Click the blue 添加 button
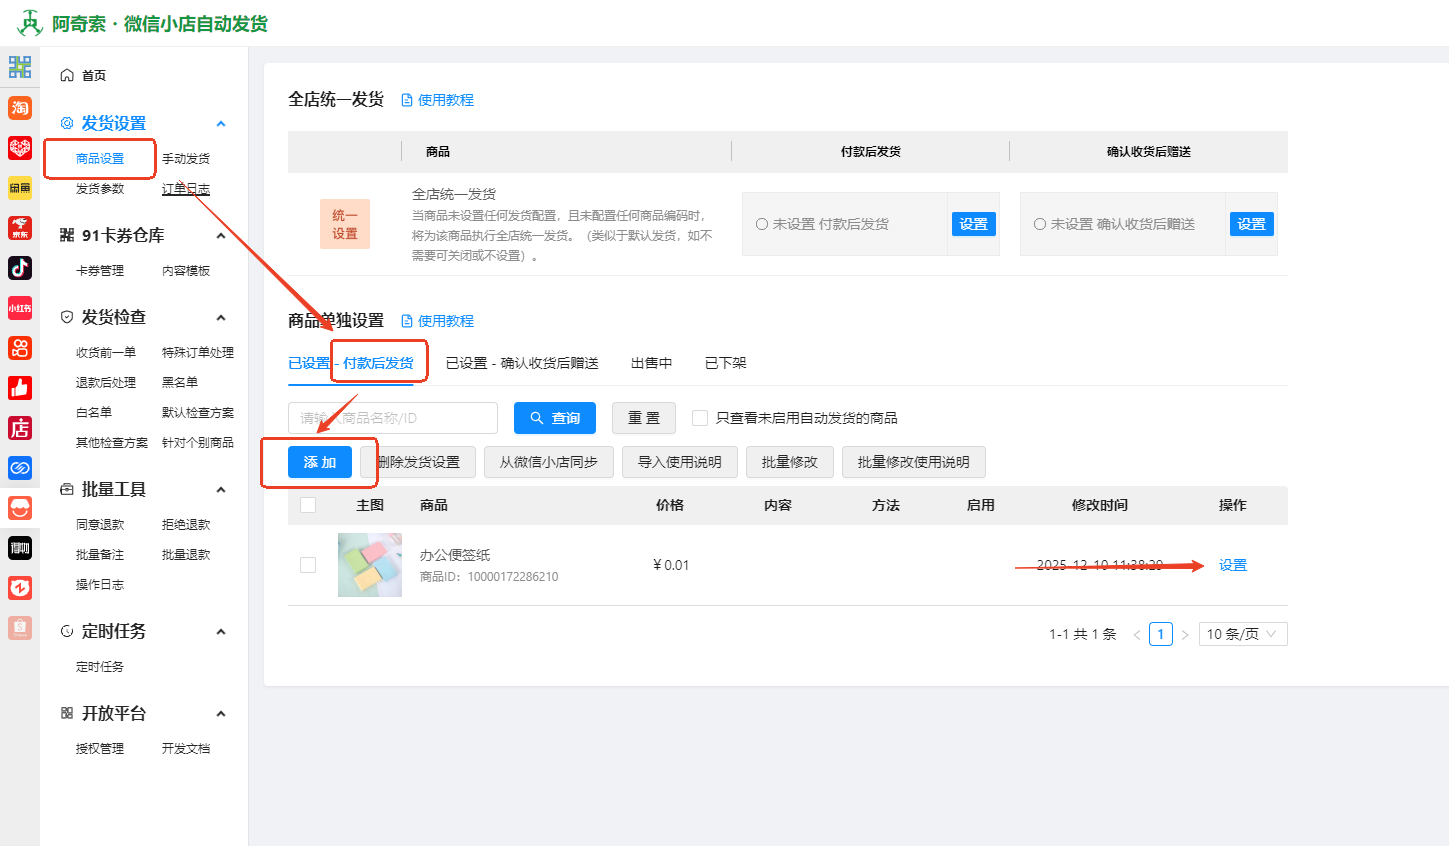Image resolution: width=1449 pixels, height=846 pixels. coord(320,462)
